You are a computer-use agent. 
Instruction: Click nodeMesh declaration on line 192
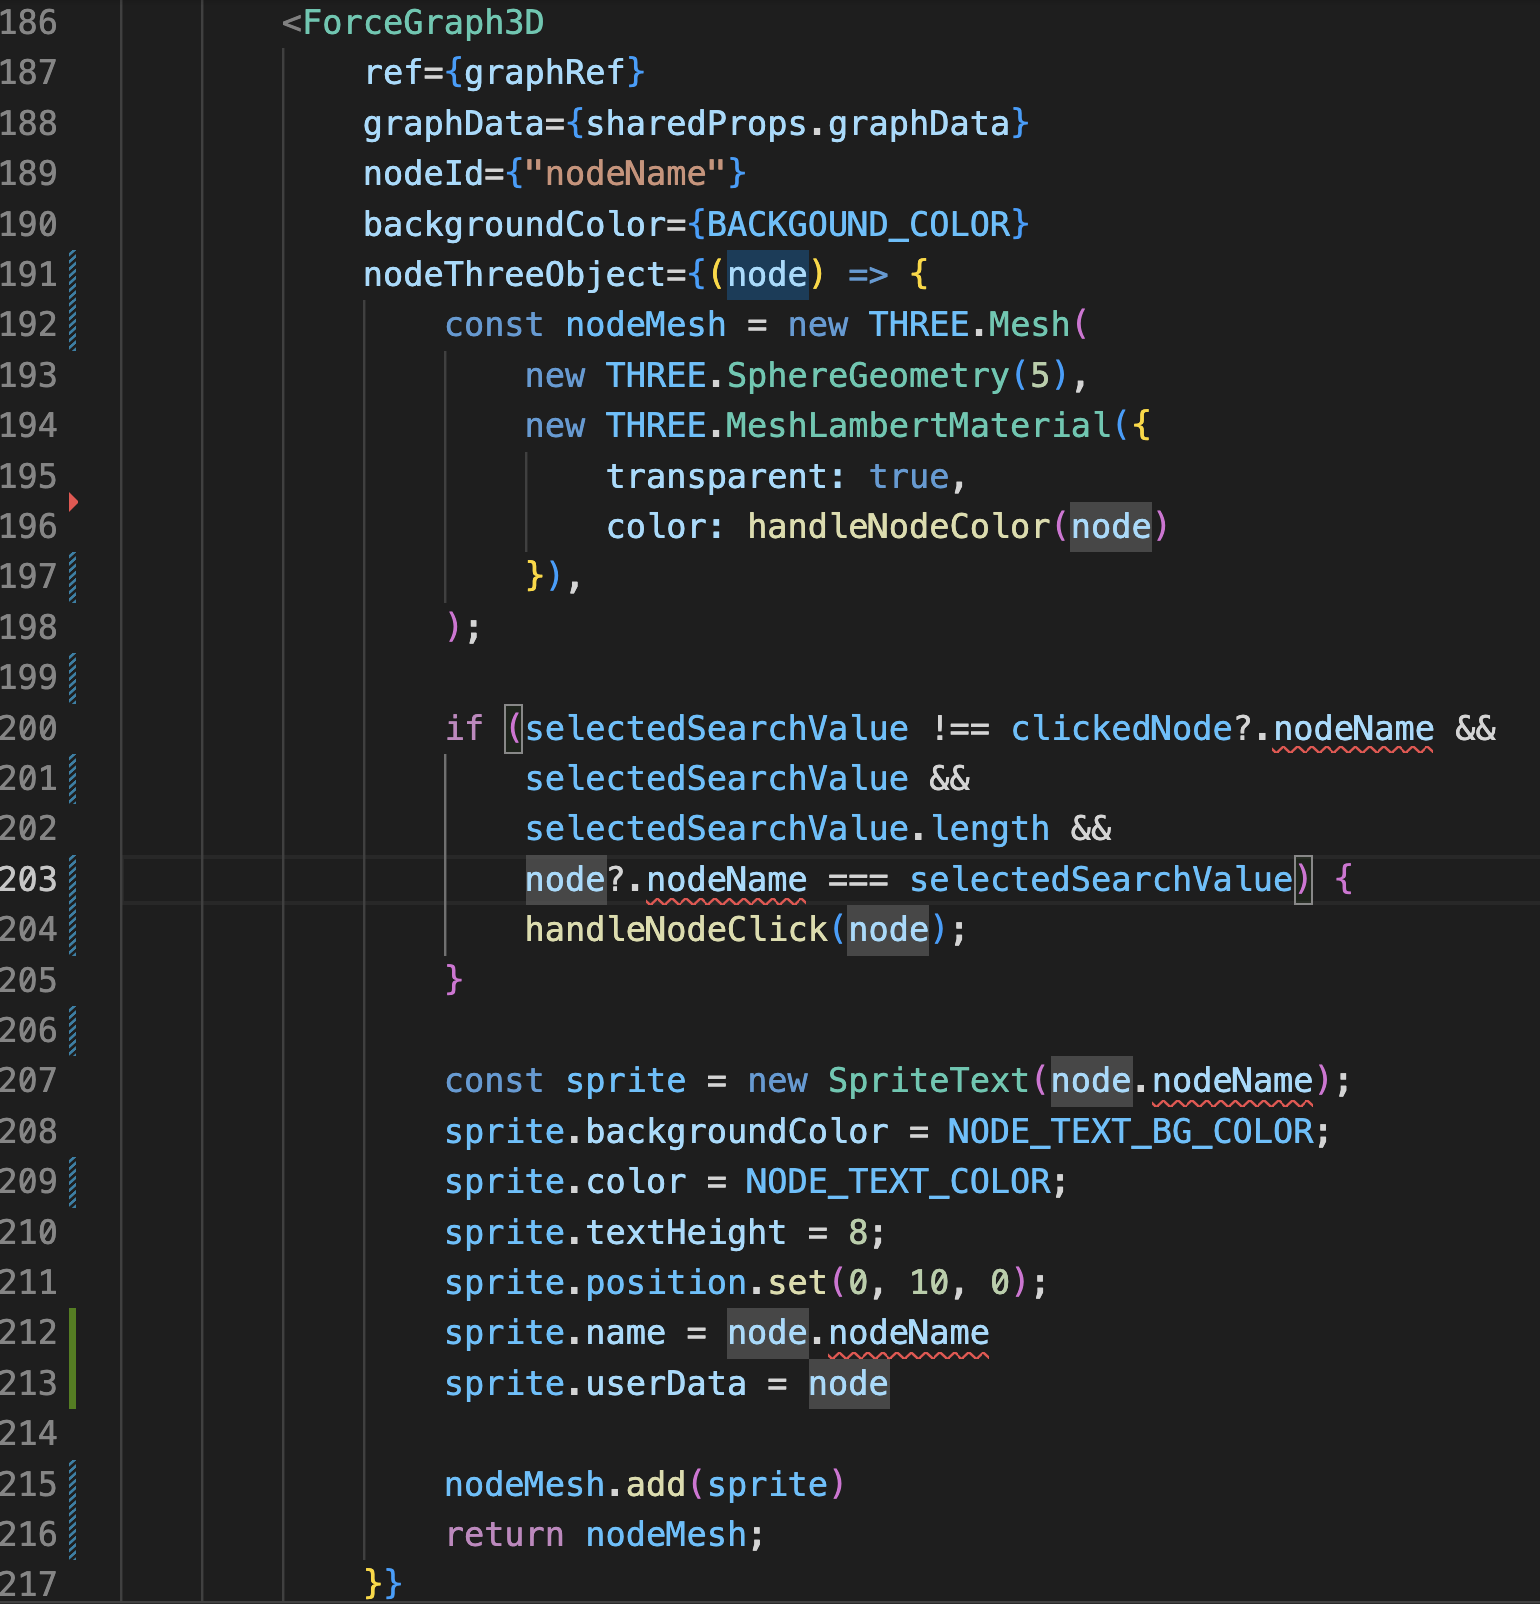pos(646,324)
